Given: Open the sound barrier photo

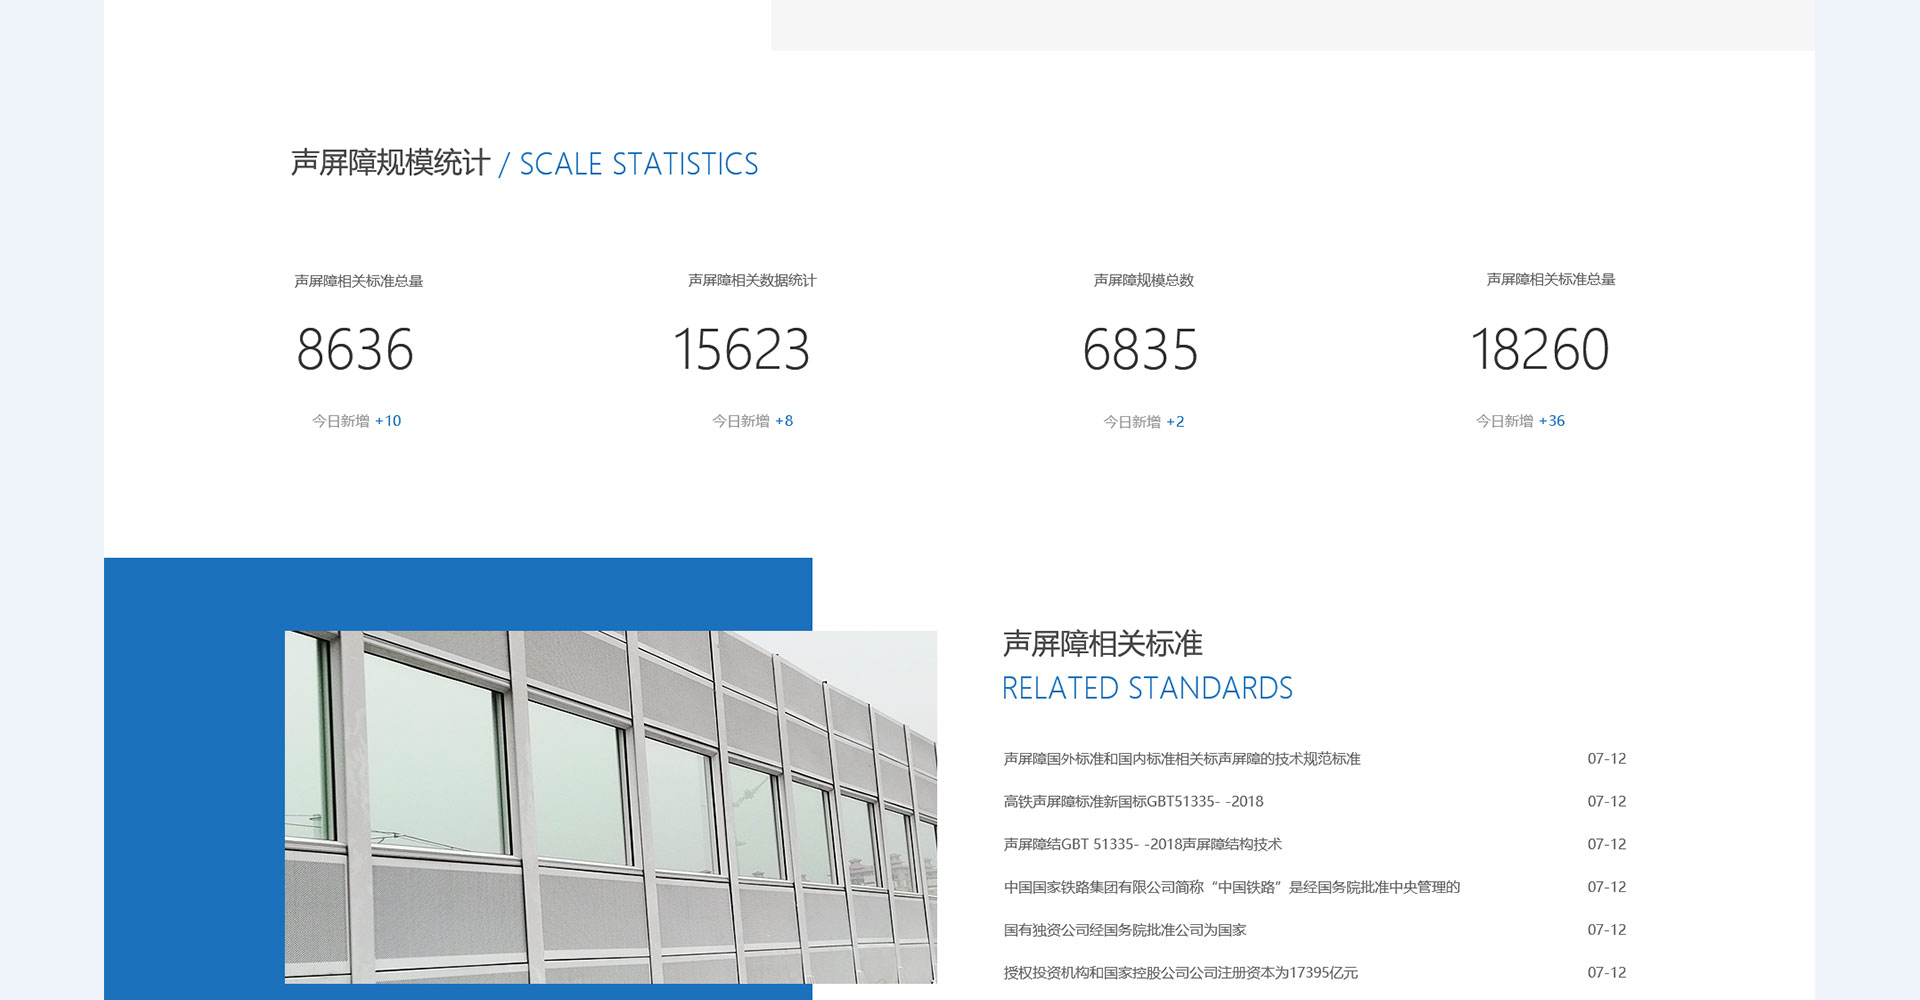Looking at the screenshot, I should (610, 806).
